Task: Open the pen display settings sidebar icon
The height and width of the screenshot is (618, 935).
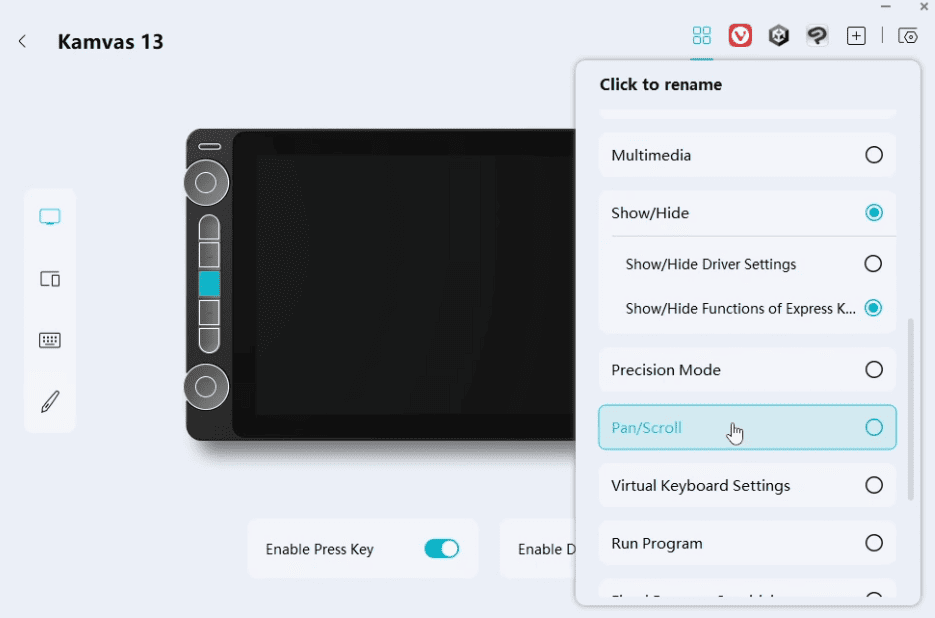Action: pyautogui.click(x=50, y=217)
